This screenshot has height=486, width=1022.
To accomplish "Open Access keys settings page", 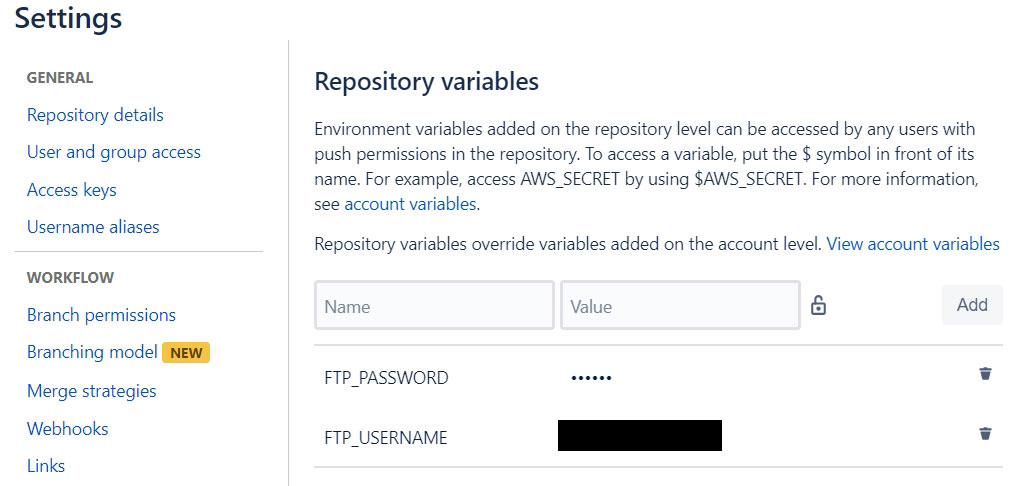I will tap(72, 190).
